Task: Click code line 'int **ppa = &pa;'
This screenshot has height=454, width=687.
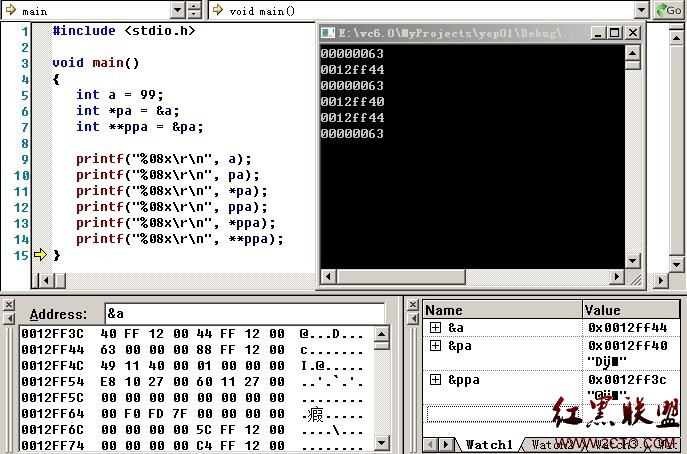Action: tap(140, 127)
